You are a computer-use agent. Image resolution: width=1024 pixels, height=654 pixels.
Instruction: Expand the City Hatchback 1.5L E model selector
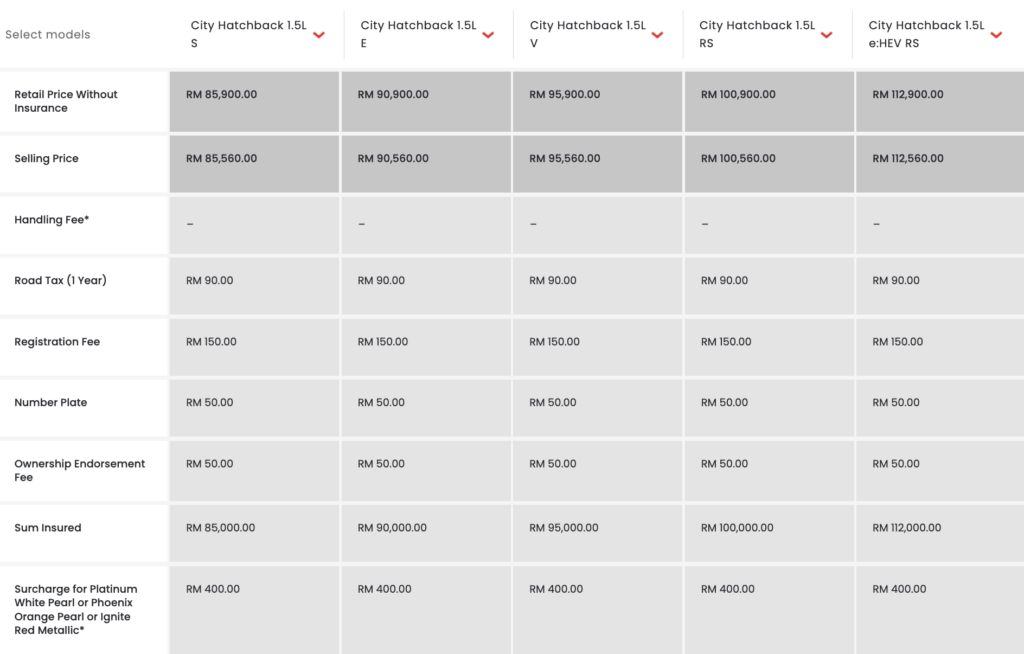(488, 35)
